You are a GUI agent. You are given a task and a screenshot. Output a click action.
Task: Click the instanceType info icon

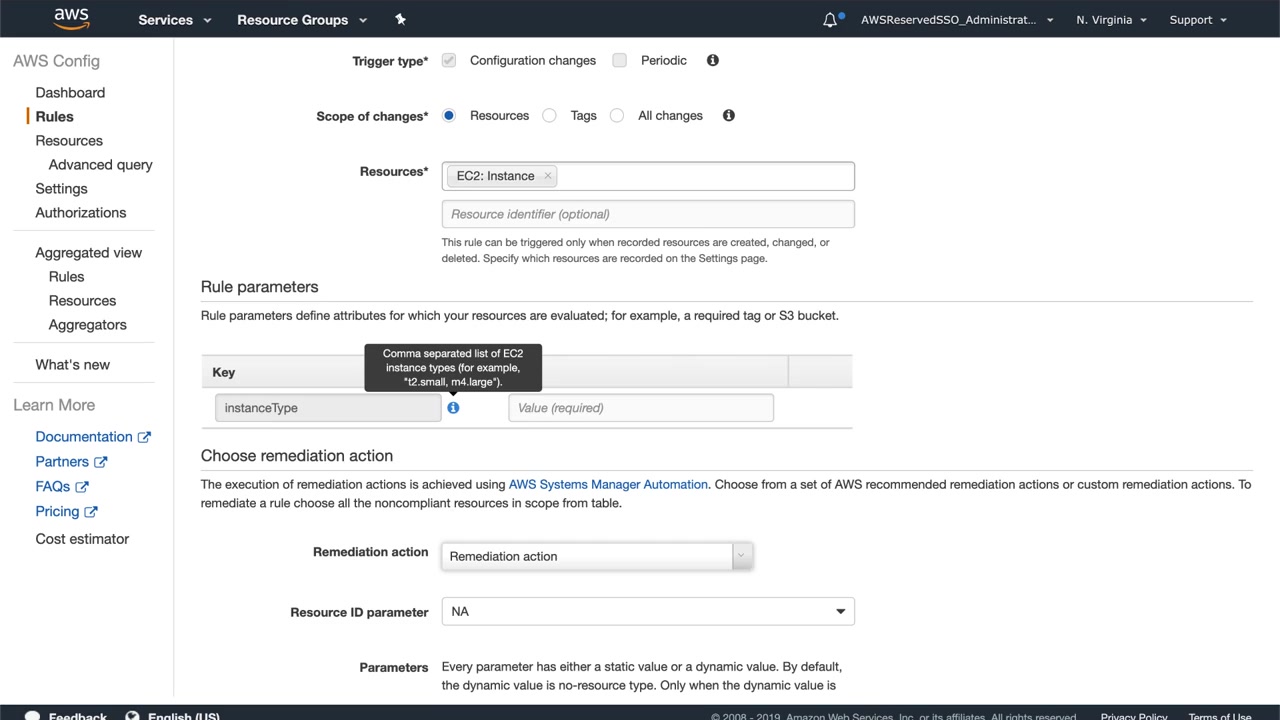(x=453, y=408)
